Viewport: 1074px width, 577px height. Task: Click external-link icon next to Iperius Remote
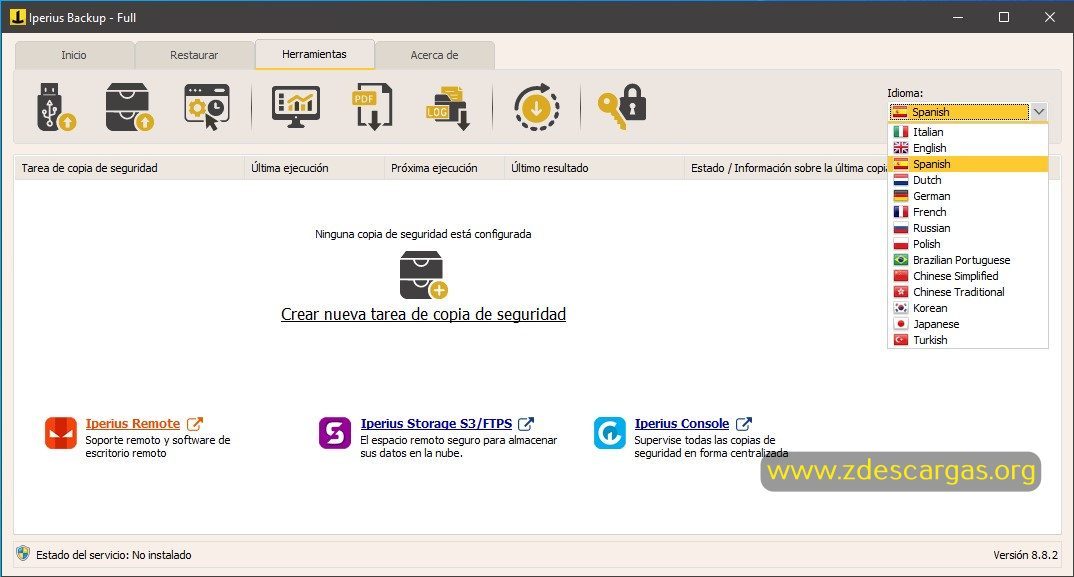coord(195,424)
